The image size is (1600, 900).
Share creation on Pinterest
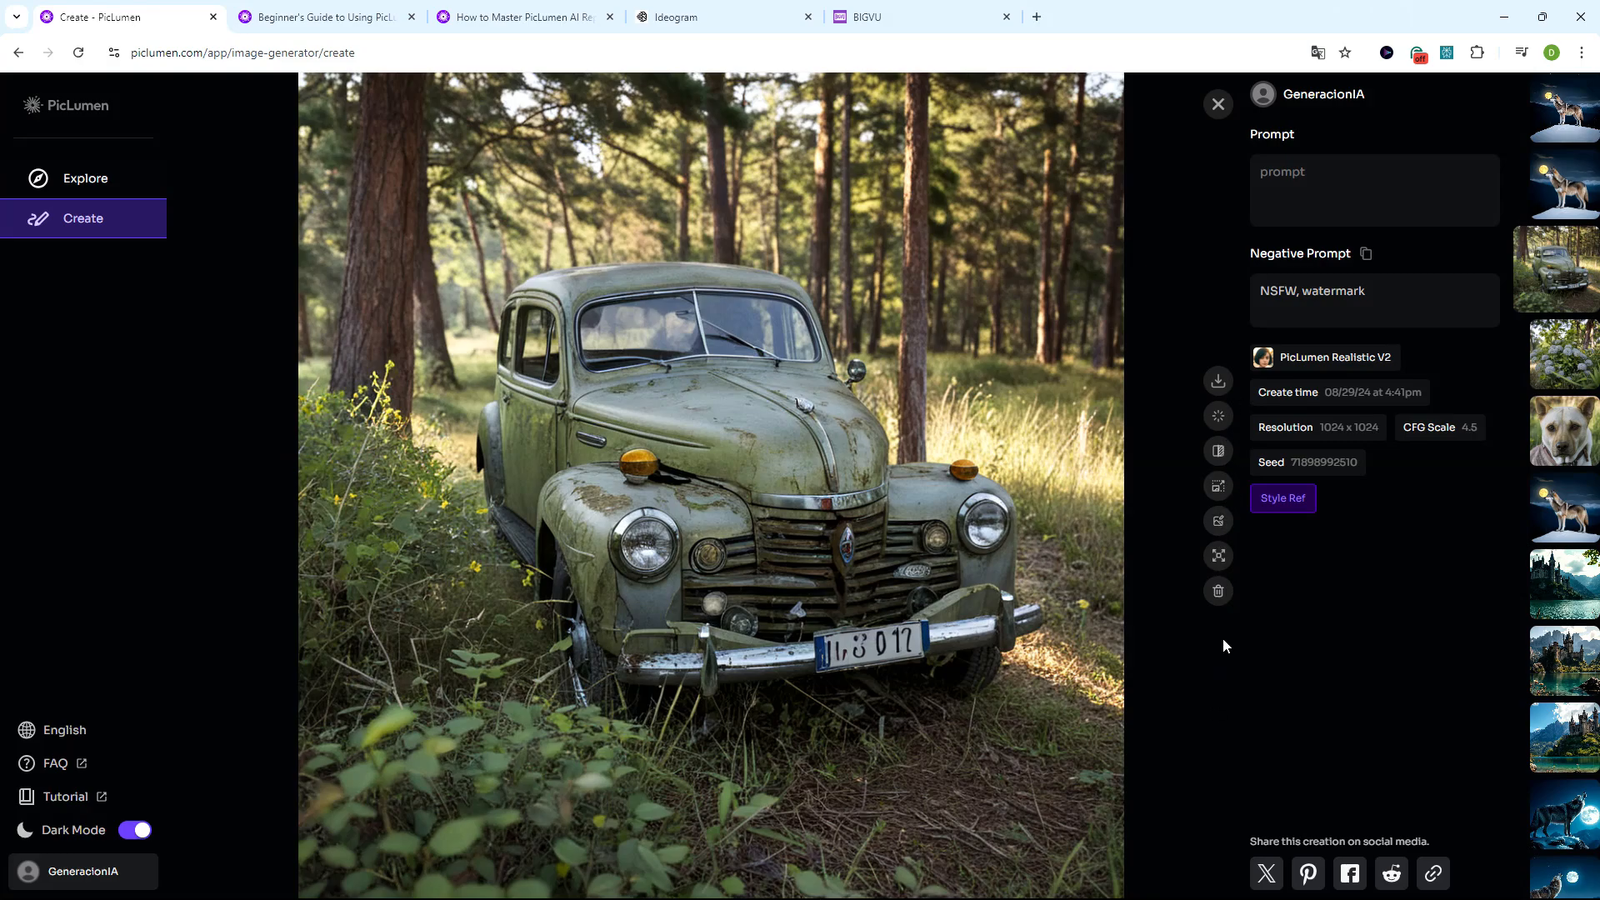coord(1308,873)
